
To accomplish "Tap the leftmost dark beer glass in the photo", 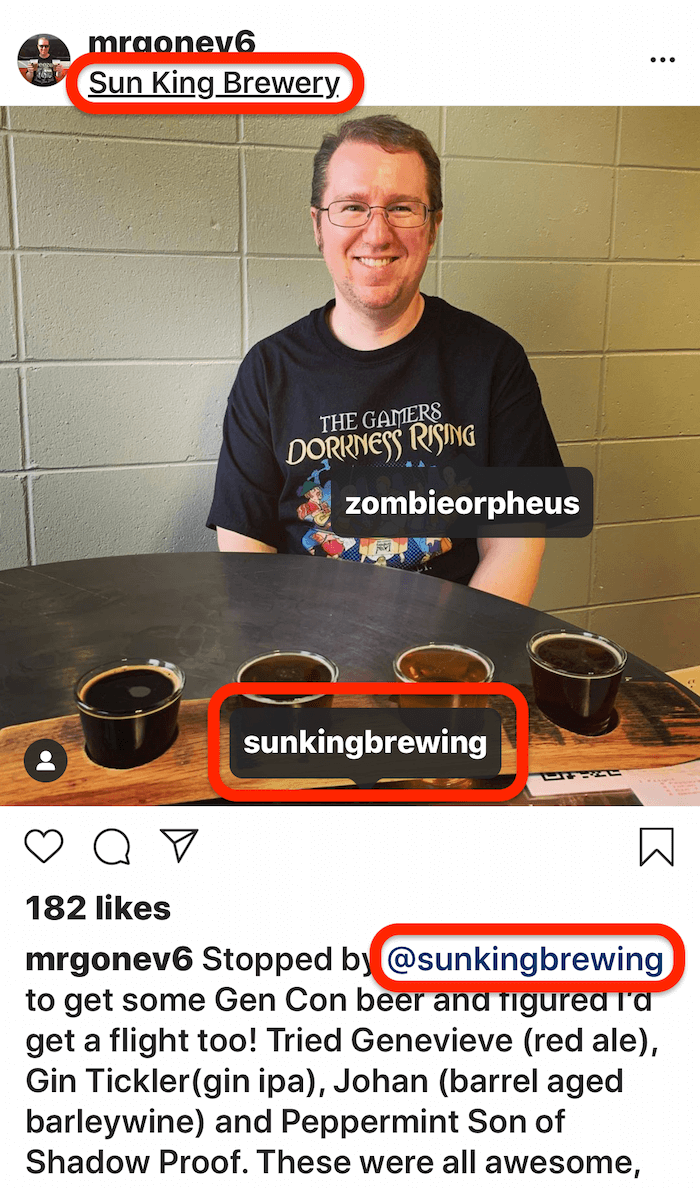I will click(129, 712).
